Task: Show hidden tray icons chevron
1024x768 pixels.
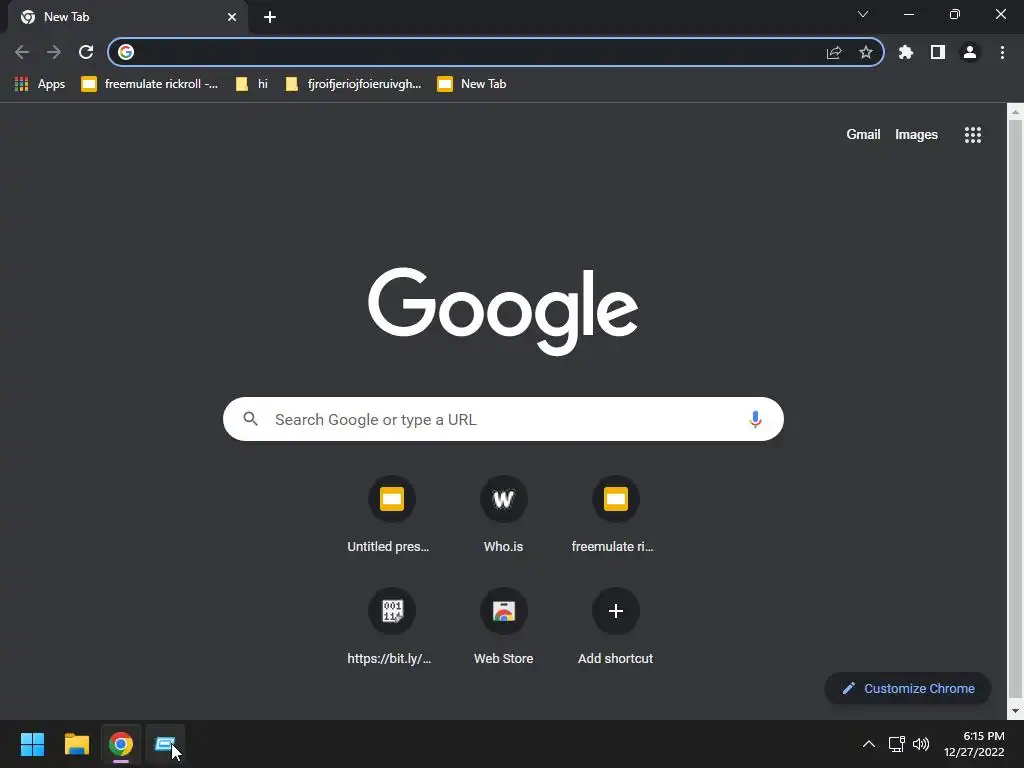Action: (869, 744)
